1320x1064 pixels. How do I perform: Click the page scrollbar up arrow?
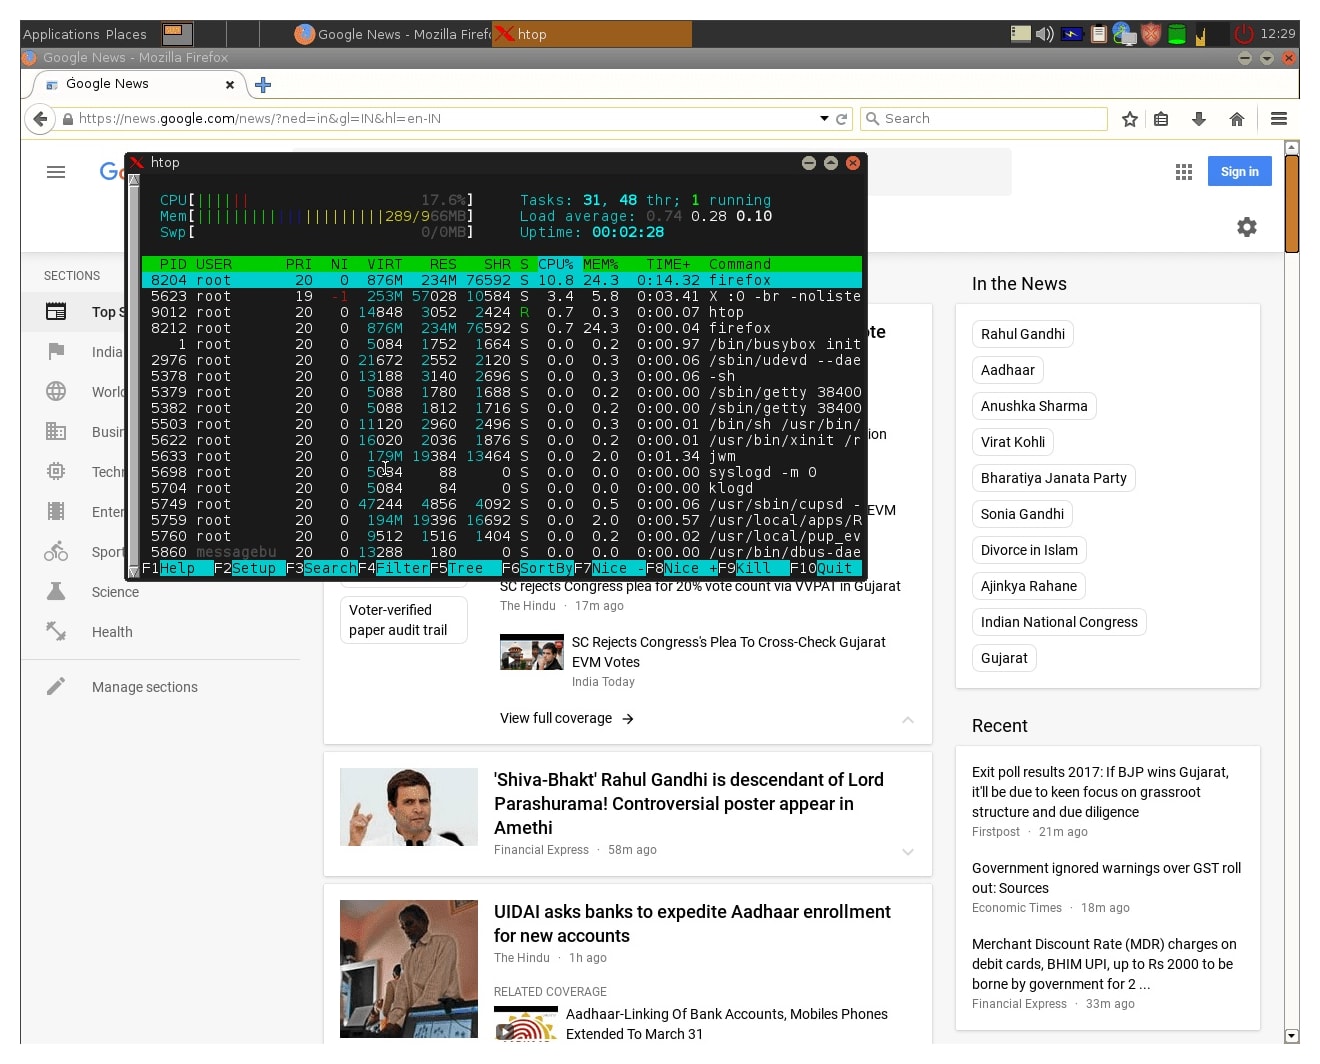(1291, 147)
